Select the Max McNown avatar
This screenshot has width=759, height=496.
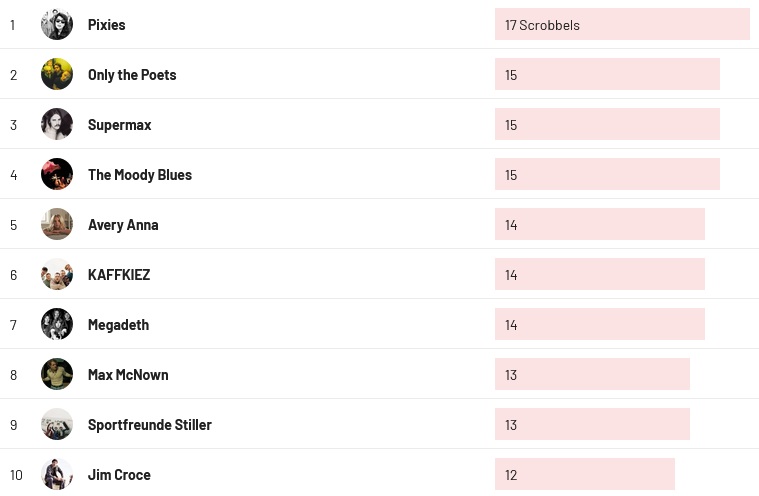pos(57,374)
